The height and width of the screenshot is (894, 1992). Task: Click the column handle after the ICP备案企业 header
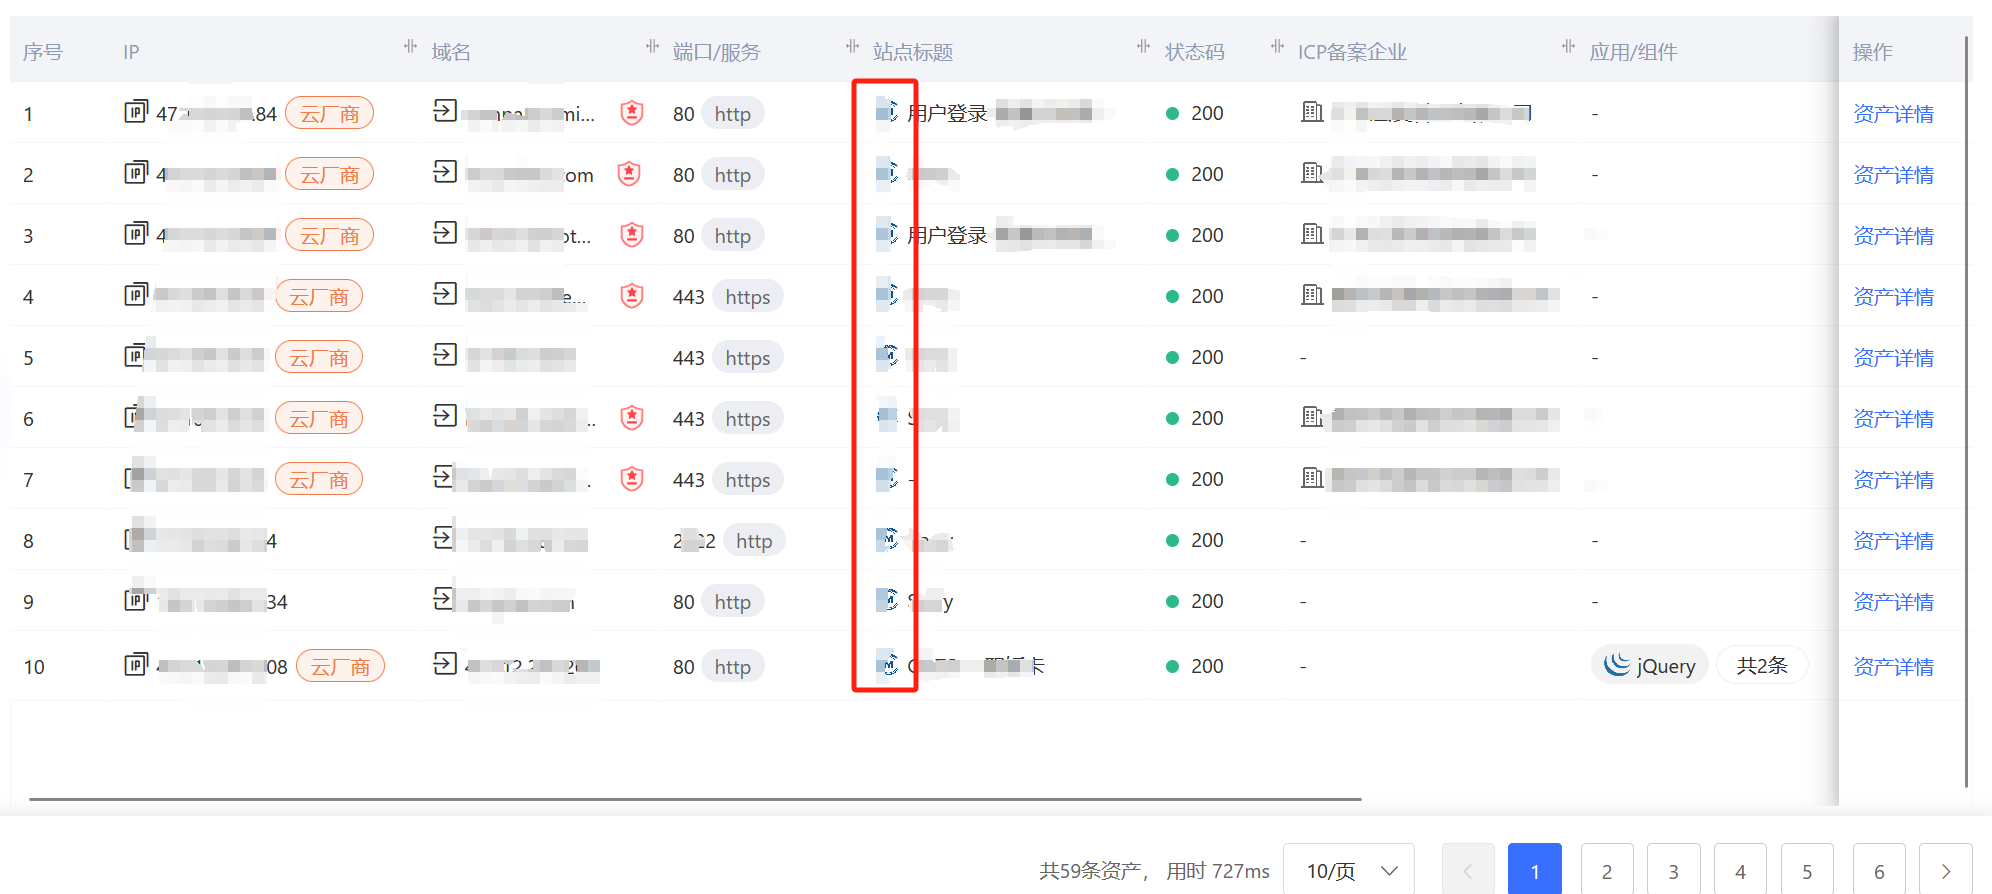pyautogui.click(x=1567, y=46)
